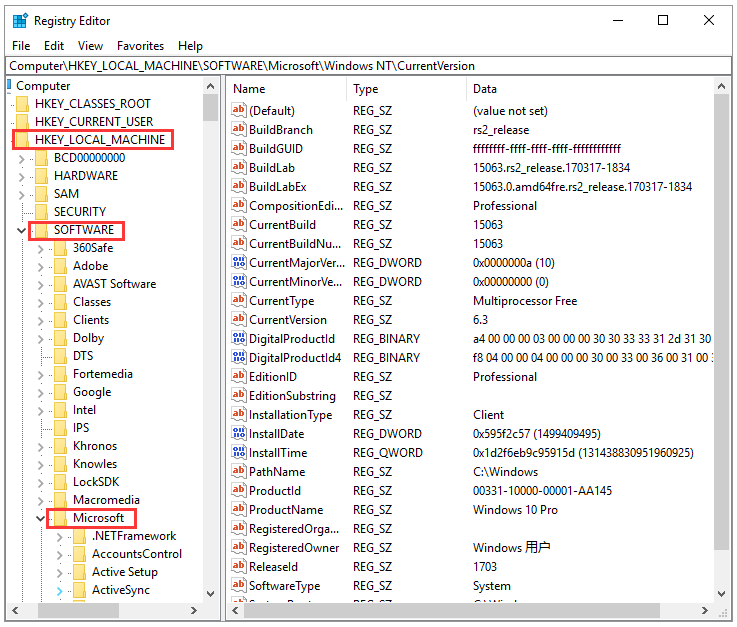Select the HKEY_CLASSES_ROOT folder icon
Image resolution: width=737 pixels, height=627 pixels.
pyautogui.click(x=23, y=103)
